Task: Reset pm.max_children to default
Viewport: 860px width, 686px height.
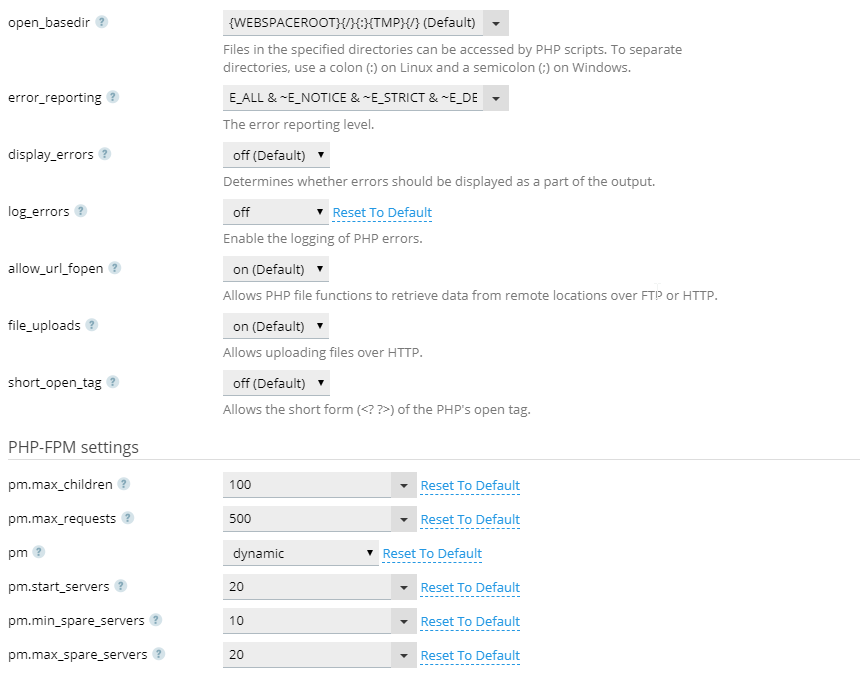Action: (x=470, y=486)
